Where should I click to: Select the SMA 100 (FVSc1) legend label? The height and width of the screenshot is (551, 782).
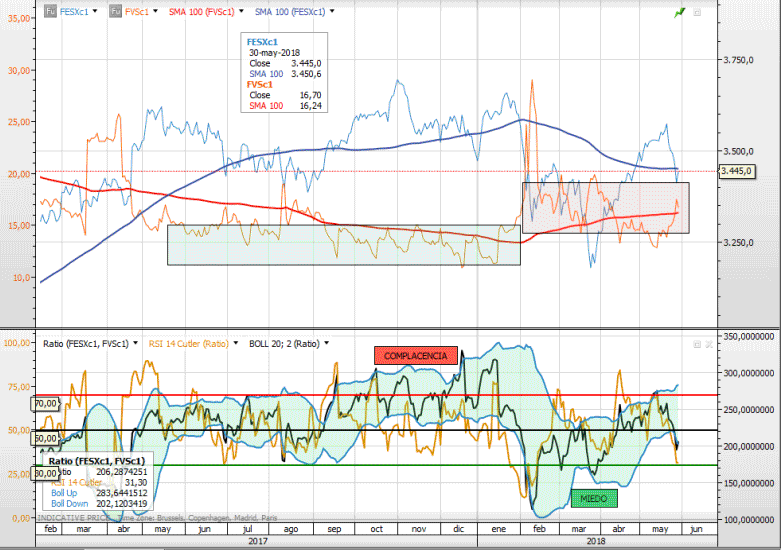(201, 11)
